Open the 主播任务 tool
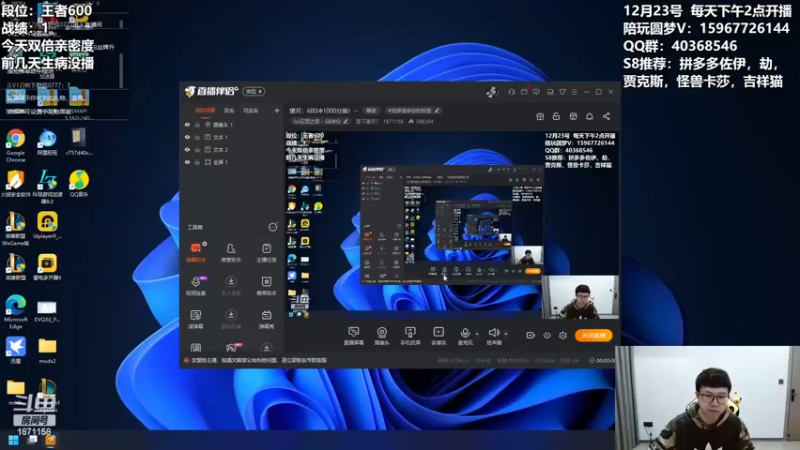Viewport: 800px width, 450px height. 266,253
